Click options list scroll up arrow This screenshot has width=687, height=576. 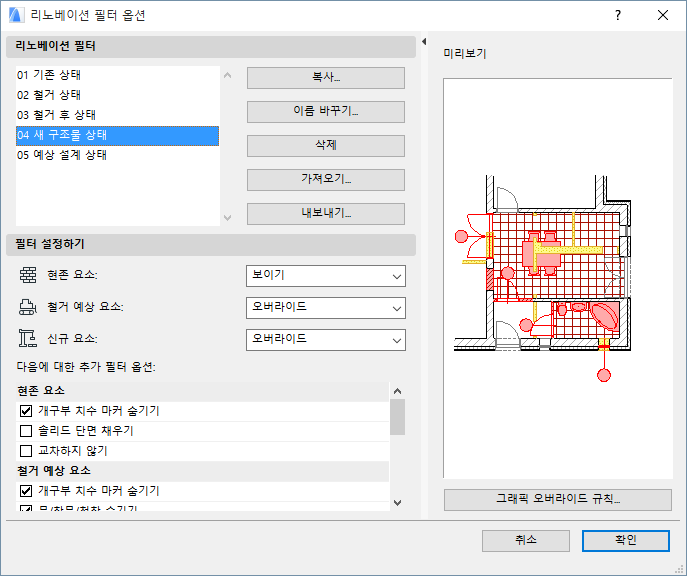[x=397, y=391]
